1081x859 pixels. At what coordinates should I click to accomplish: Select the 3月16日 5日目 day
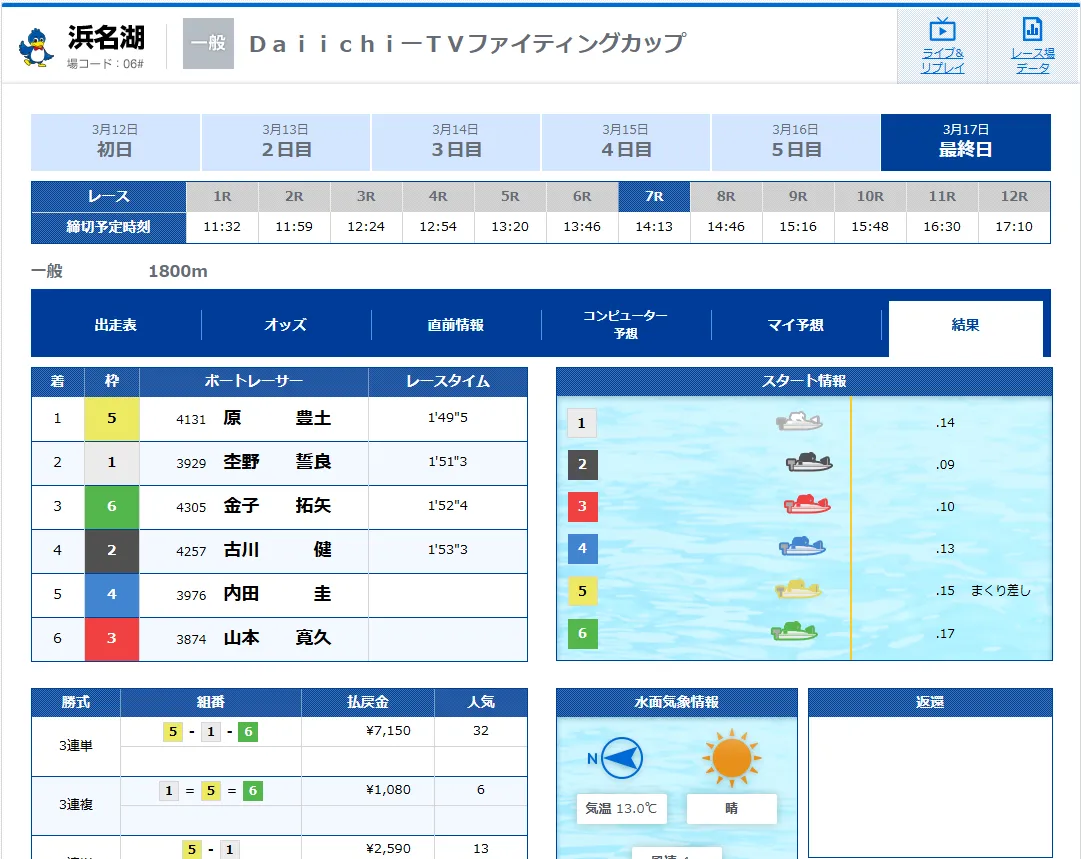[x=795, y=142]
